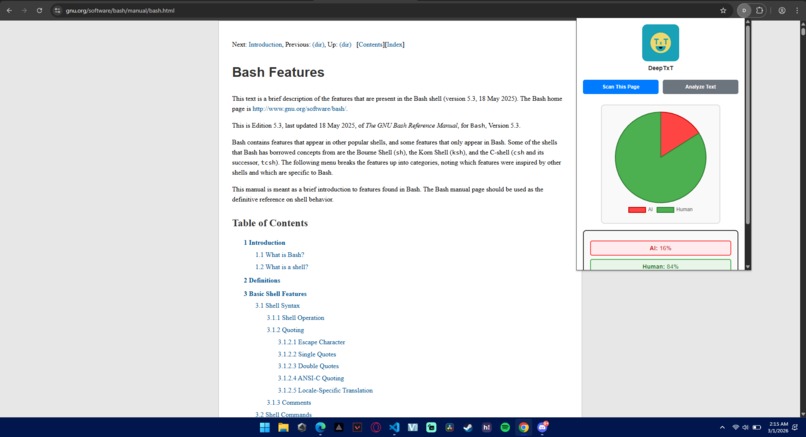This screenshot has width=806, height=437.
Task: Open the Windows Start menu
Action: pos(265,427)
